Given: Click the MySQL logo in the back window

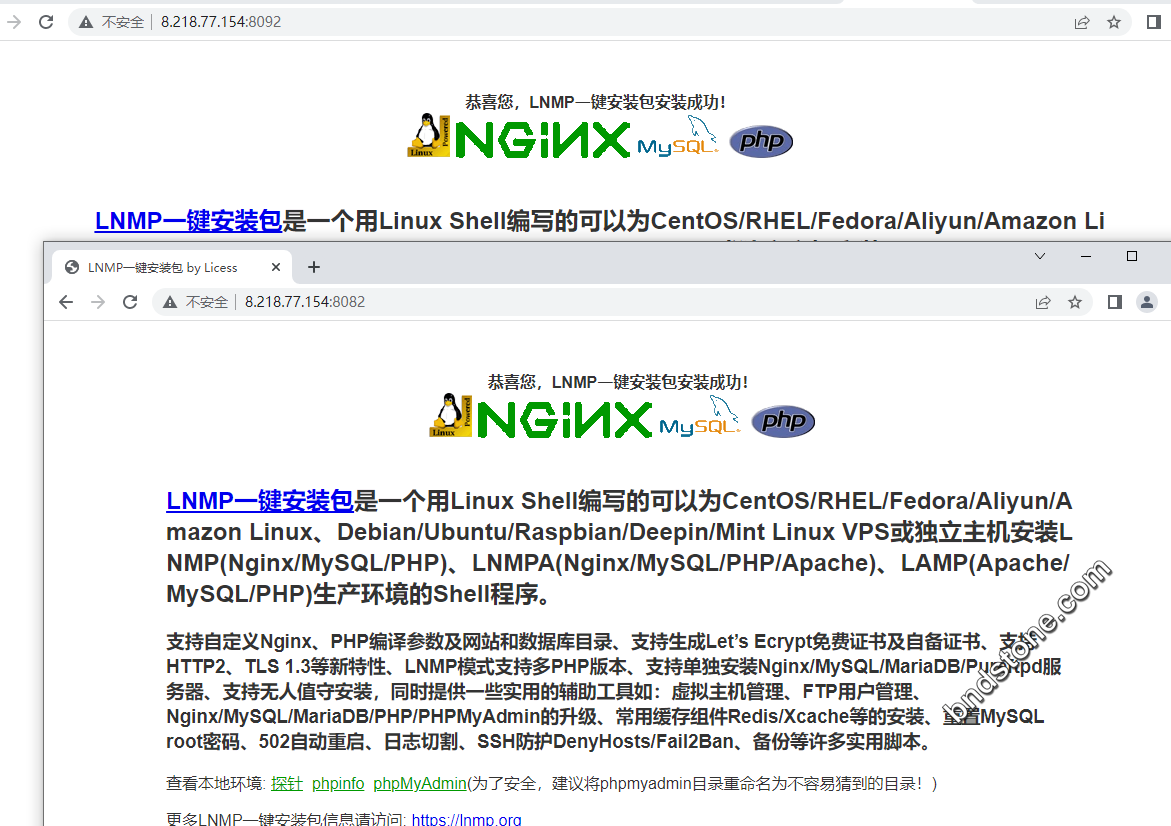Looking at the screenshot, I should click(x=677, y=136).
